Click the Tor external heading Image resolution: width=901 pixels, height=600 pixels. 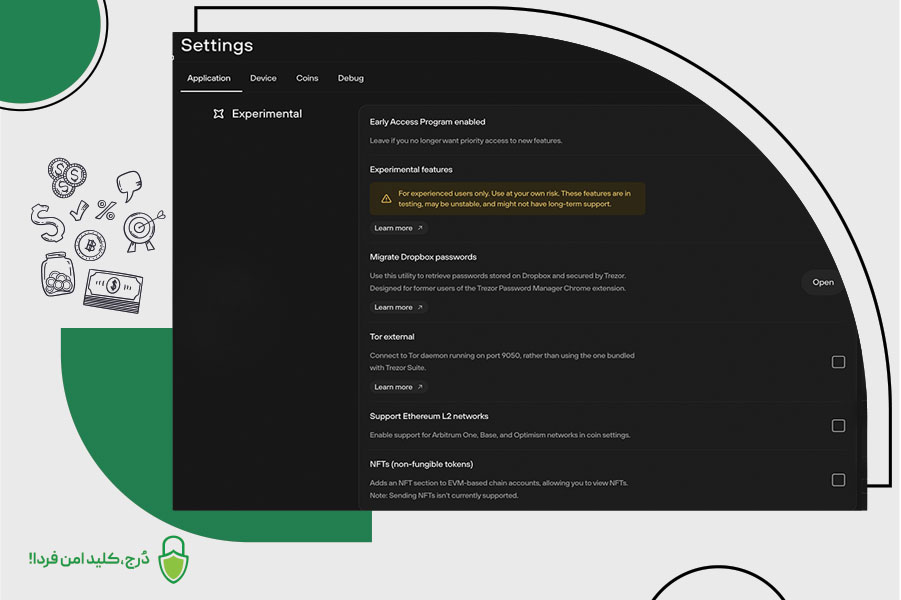(392, 337)
